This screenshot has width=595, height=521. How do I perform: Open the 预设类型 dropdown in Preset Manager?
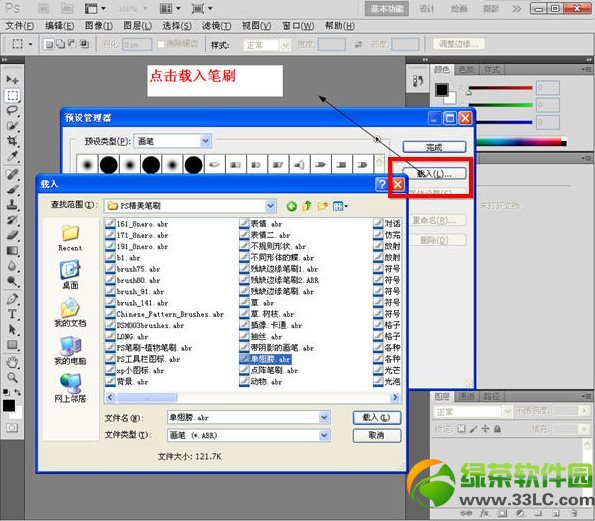(205, 141)
